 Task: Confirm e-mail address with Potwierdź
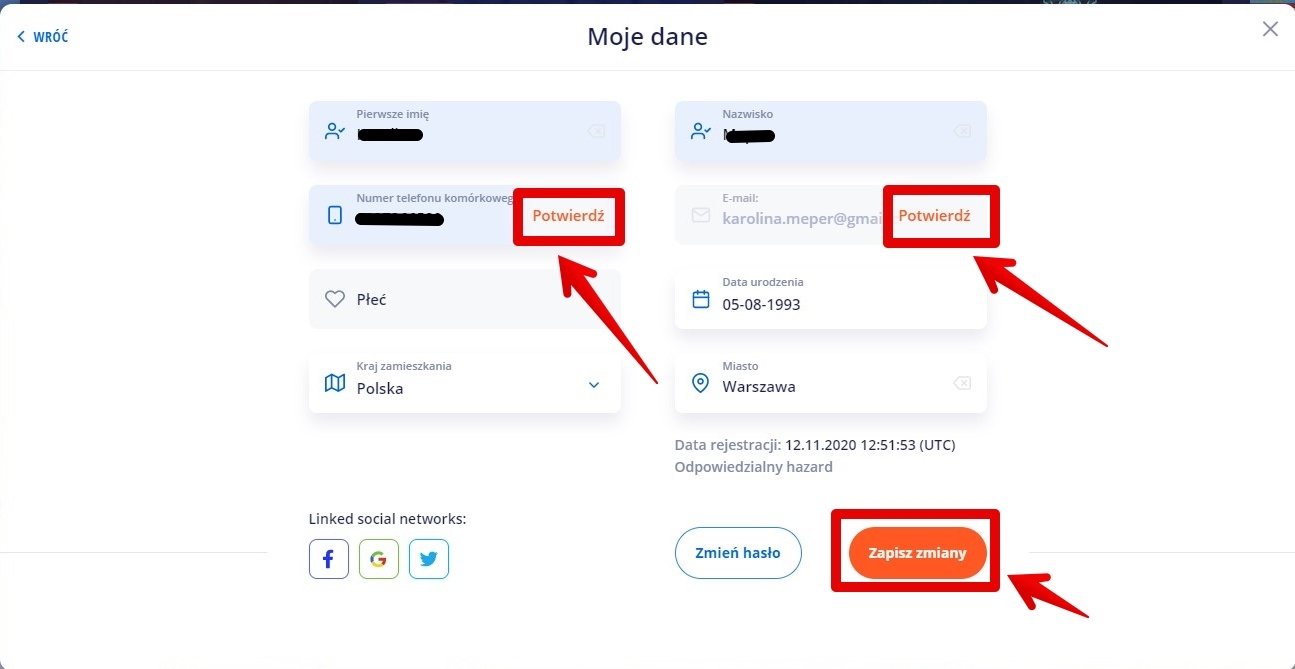[934, 215]
